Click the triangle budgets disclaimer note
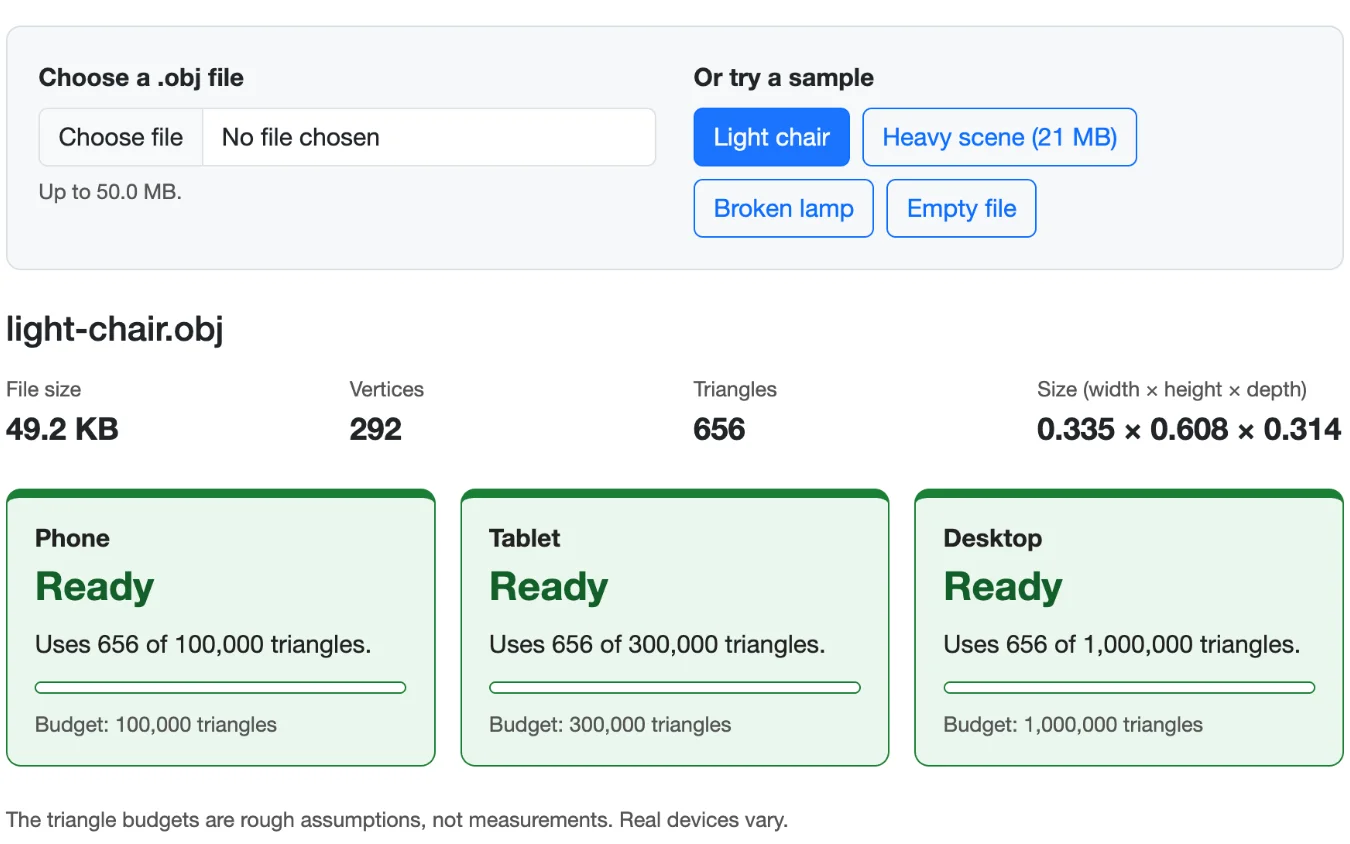The height and width of the screenshot is (844, 1350). (397, 820)
